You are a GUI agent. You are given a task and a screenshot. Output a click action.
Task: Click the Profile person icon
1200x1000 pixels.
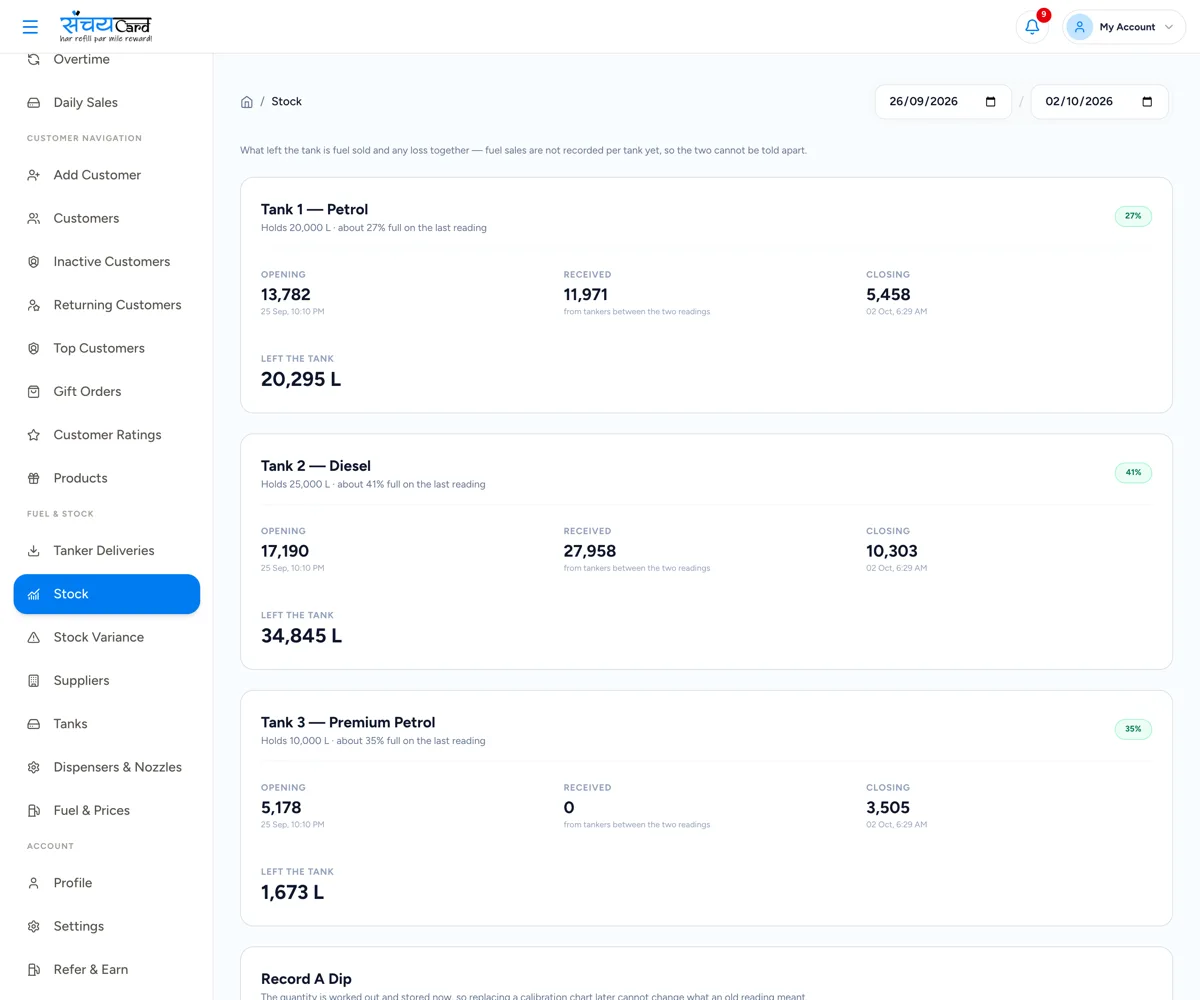pos(33,883)
